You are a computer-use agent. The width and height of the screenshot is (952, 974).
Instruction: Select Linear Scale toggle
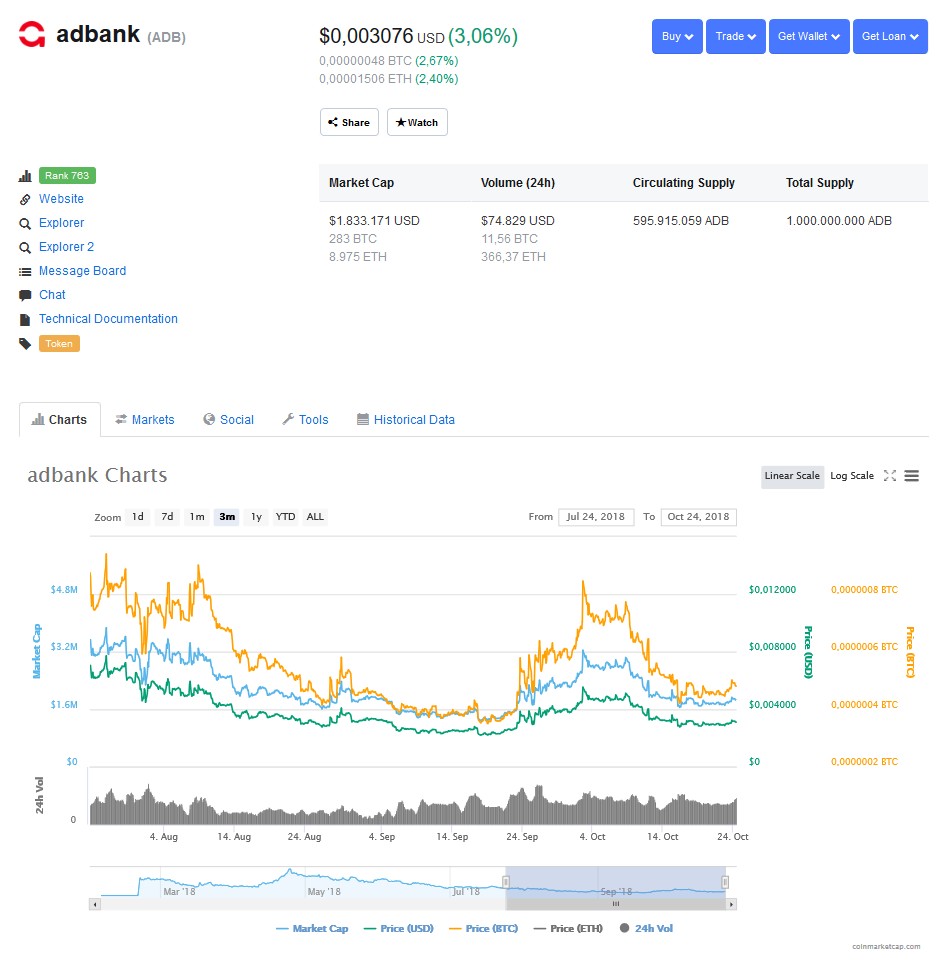pos(792,476)
